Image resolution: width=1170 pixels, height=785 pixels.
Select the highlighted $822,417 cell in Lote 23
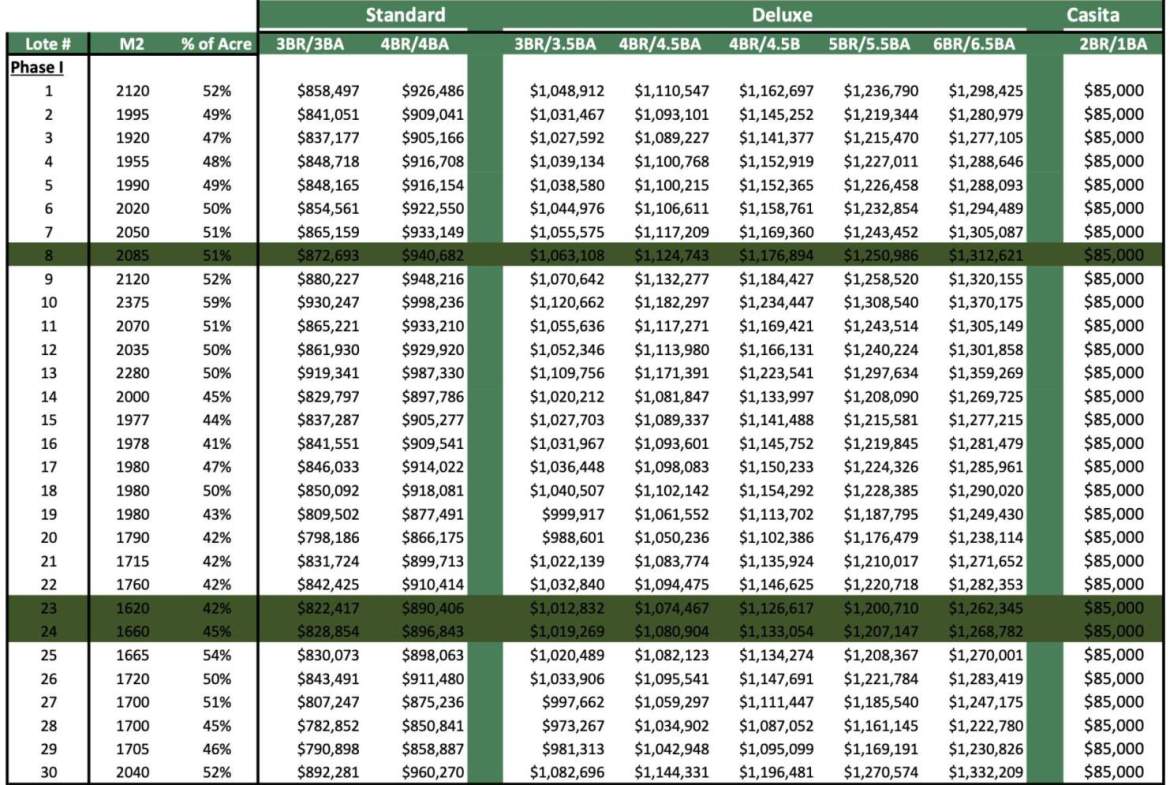[x=327, y=608]
